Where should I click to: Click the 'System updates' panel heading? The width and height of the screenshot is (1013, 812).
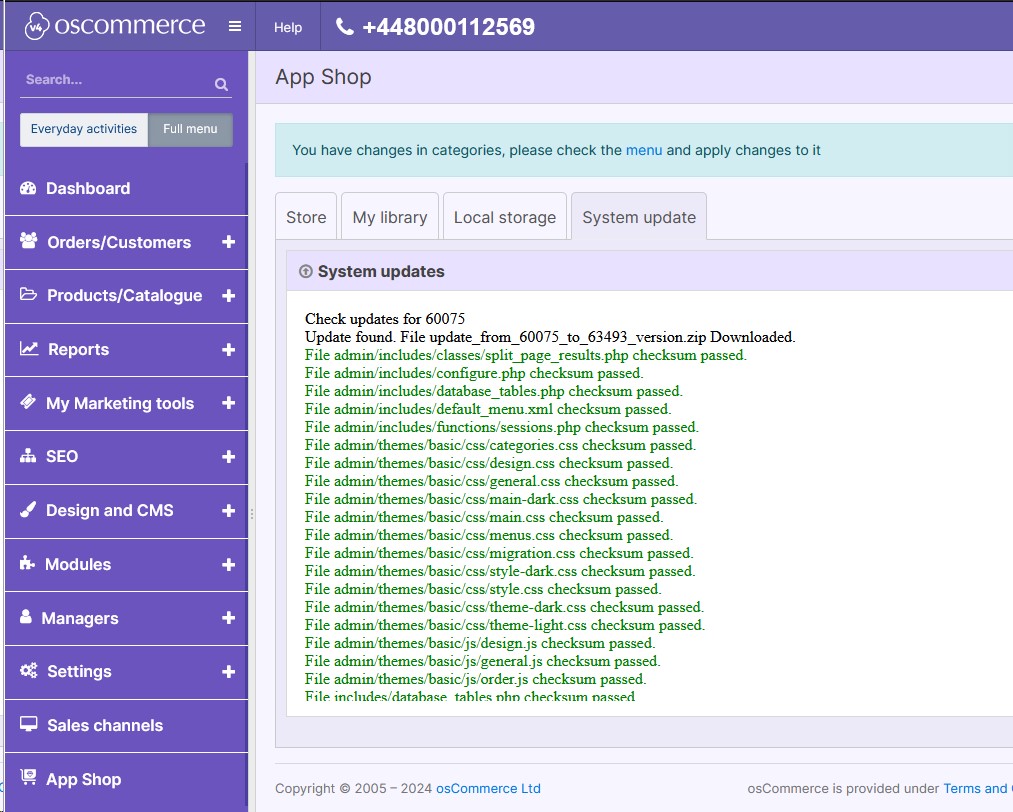click(x=381, y=271)
